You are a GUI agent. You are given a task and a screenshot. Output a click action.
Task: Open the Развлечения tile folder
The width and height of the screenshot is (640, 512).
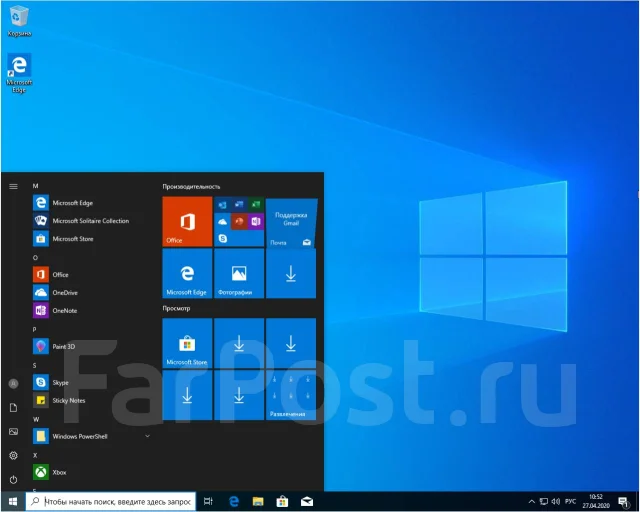pos(291,395)
